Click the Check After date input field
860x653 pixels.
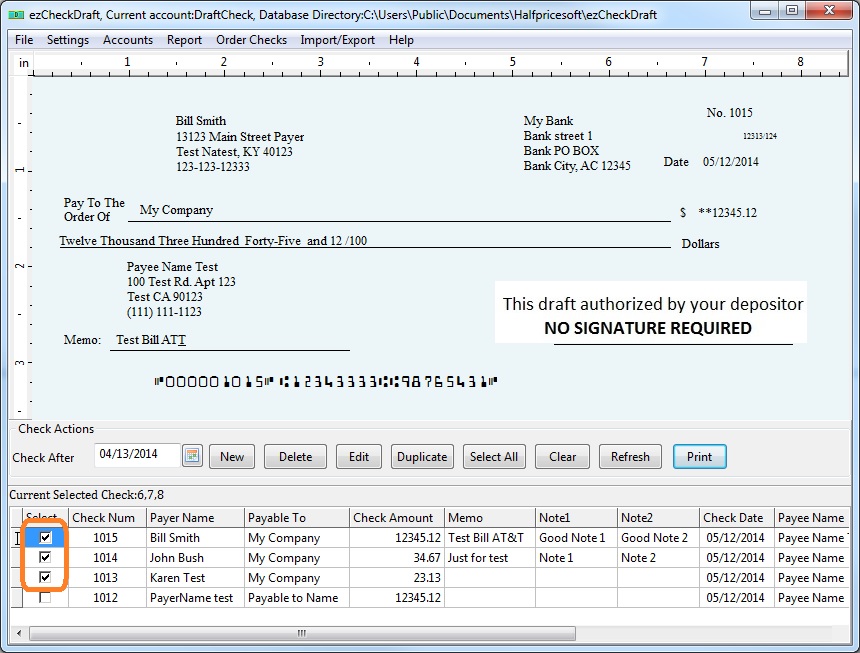click(x=135, y=456)
